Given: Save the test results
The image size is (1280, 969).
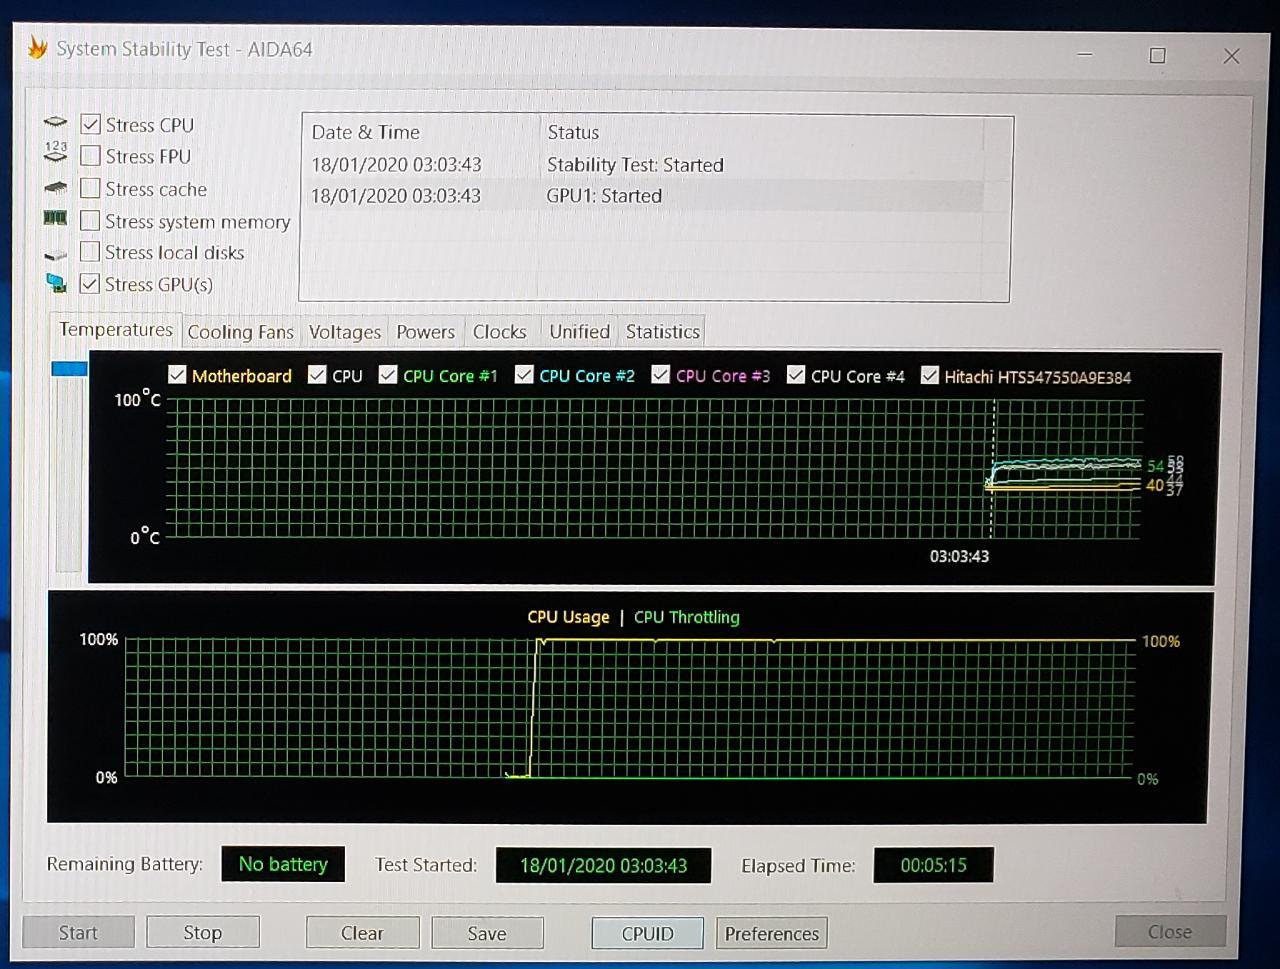Looking at the screenshot, I should tap(487, 933).
